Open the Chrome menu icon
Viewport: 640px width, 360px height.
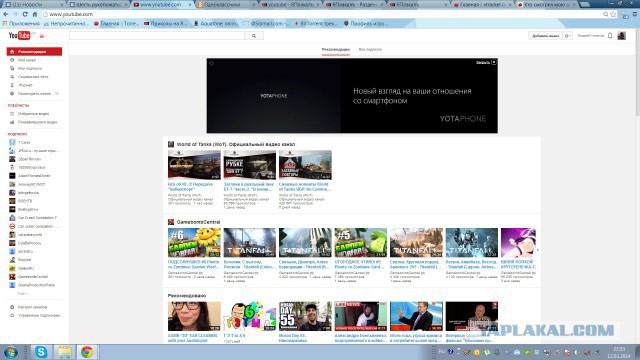pyautogui.click(x=635, y=14)
